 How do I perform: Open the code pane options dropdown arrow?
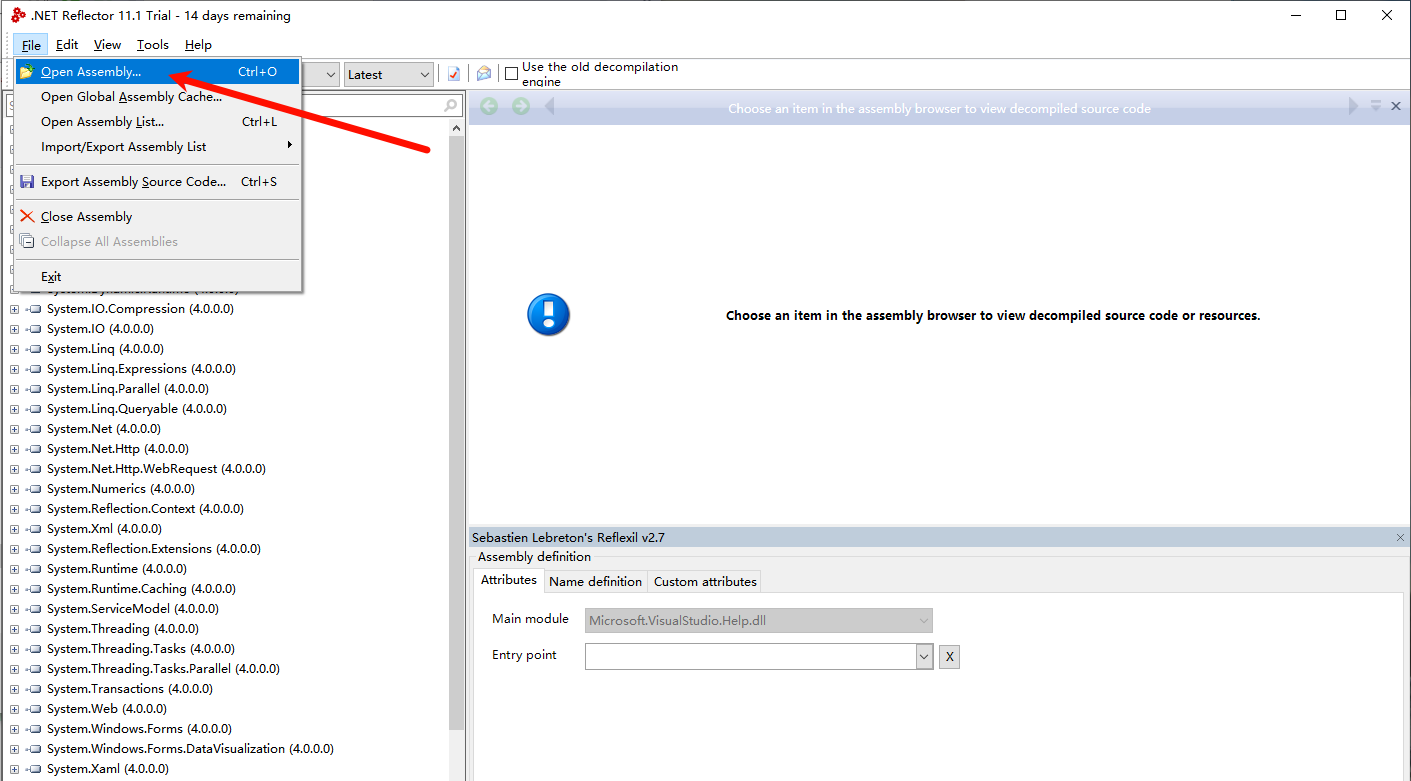(1376, 106)
